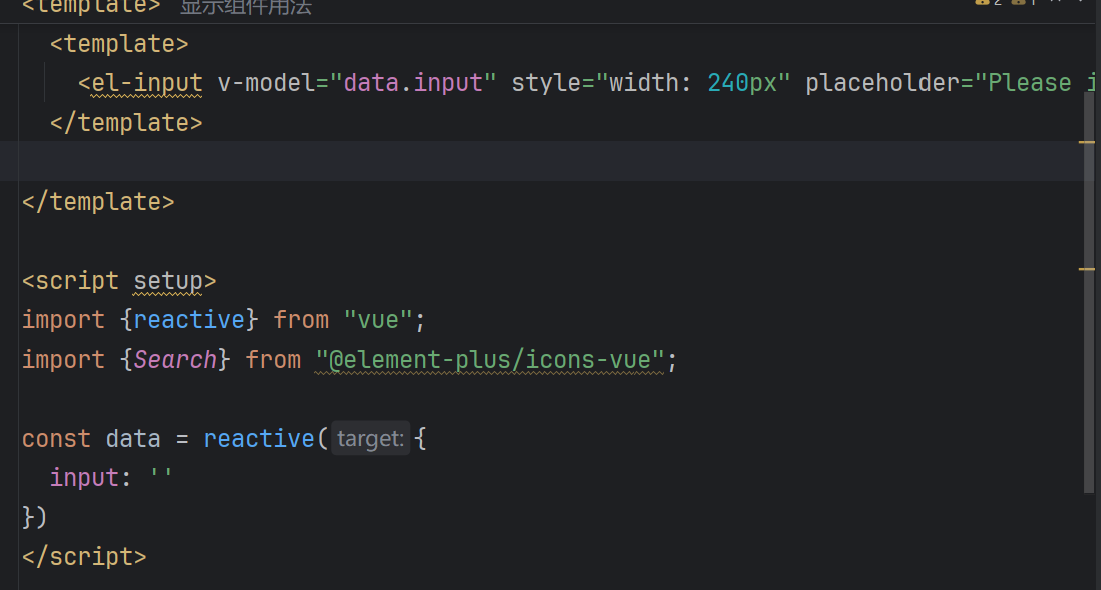Click the target: inlay parameter hint
Screen dimensions: 1101x590
[371, 439]
